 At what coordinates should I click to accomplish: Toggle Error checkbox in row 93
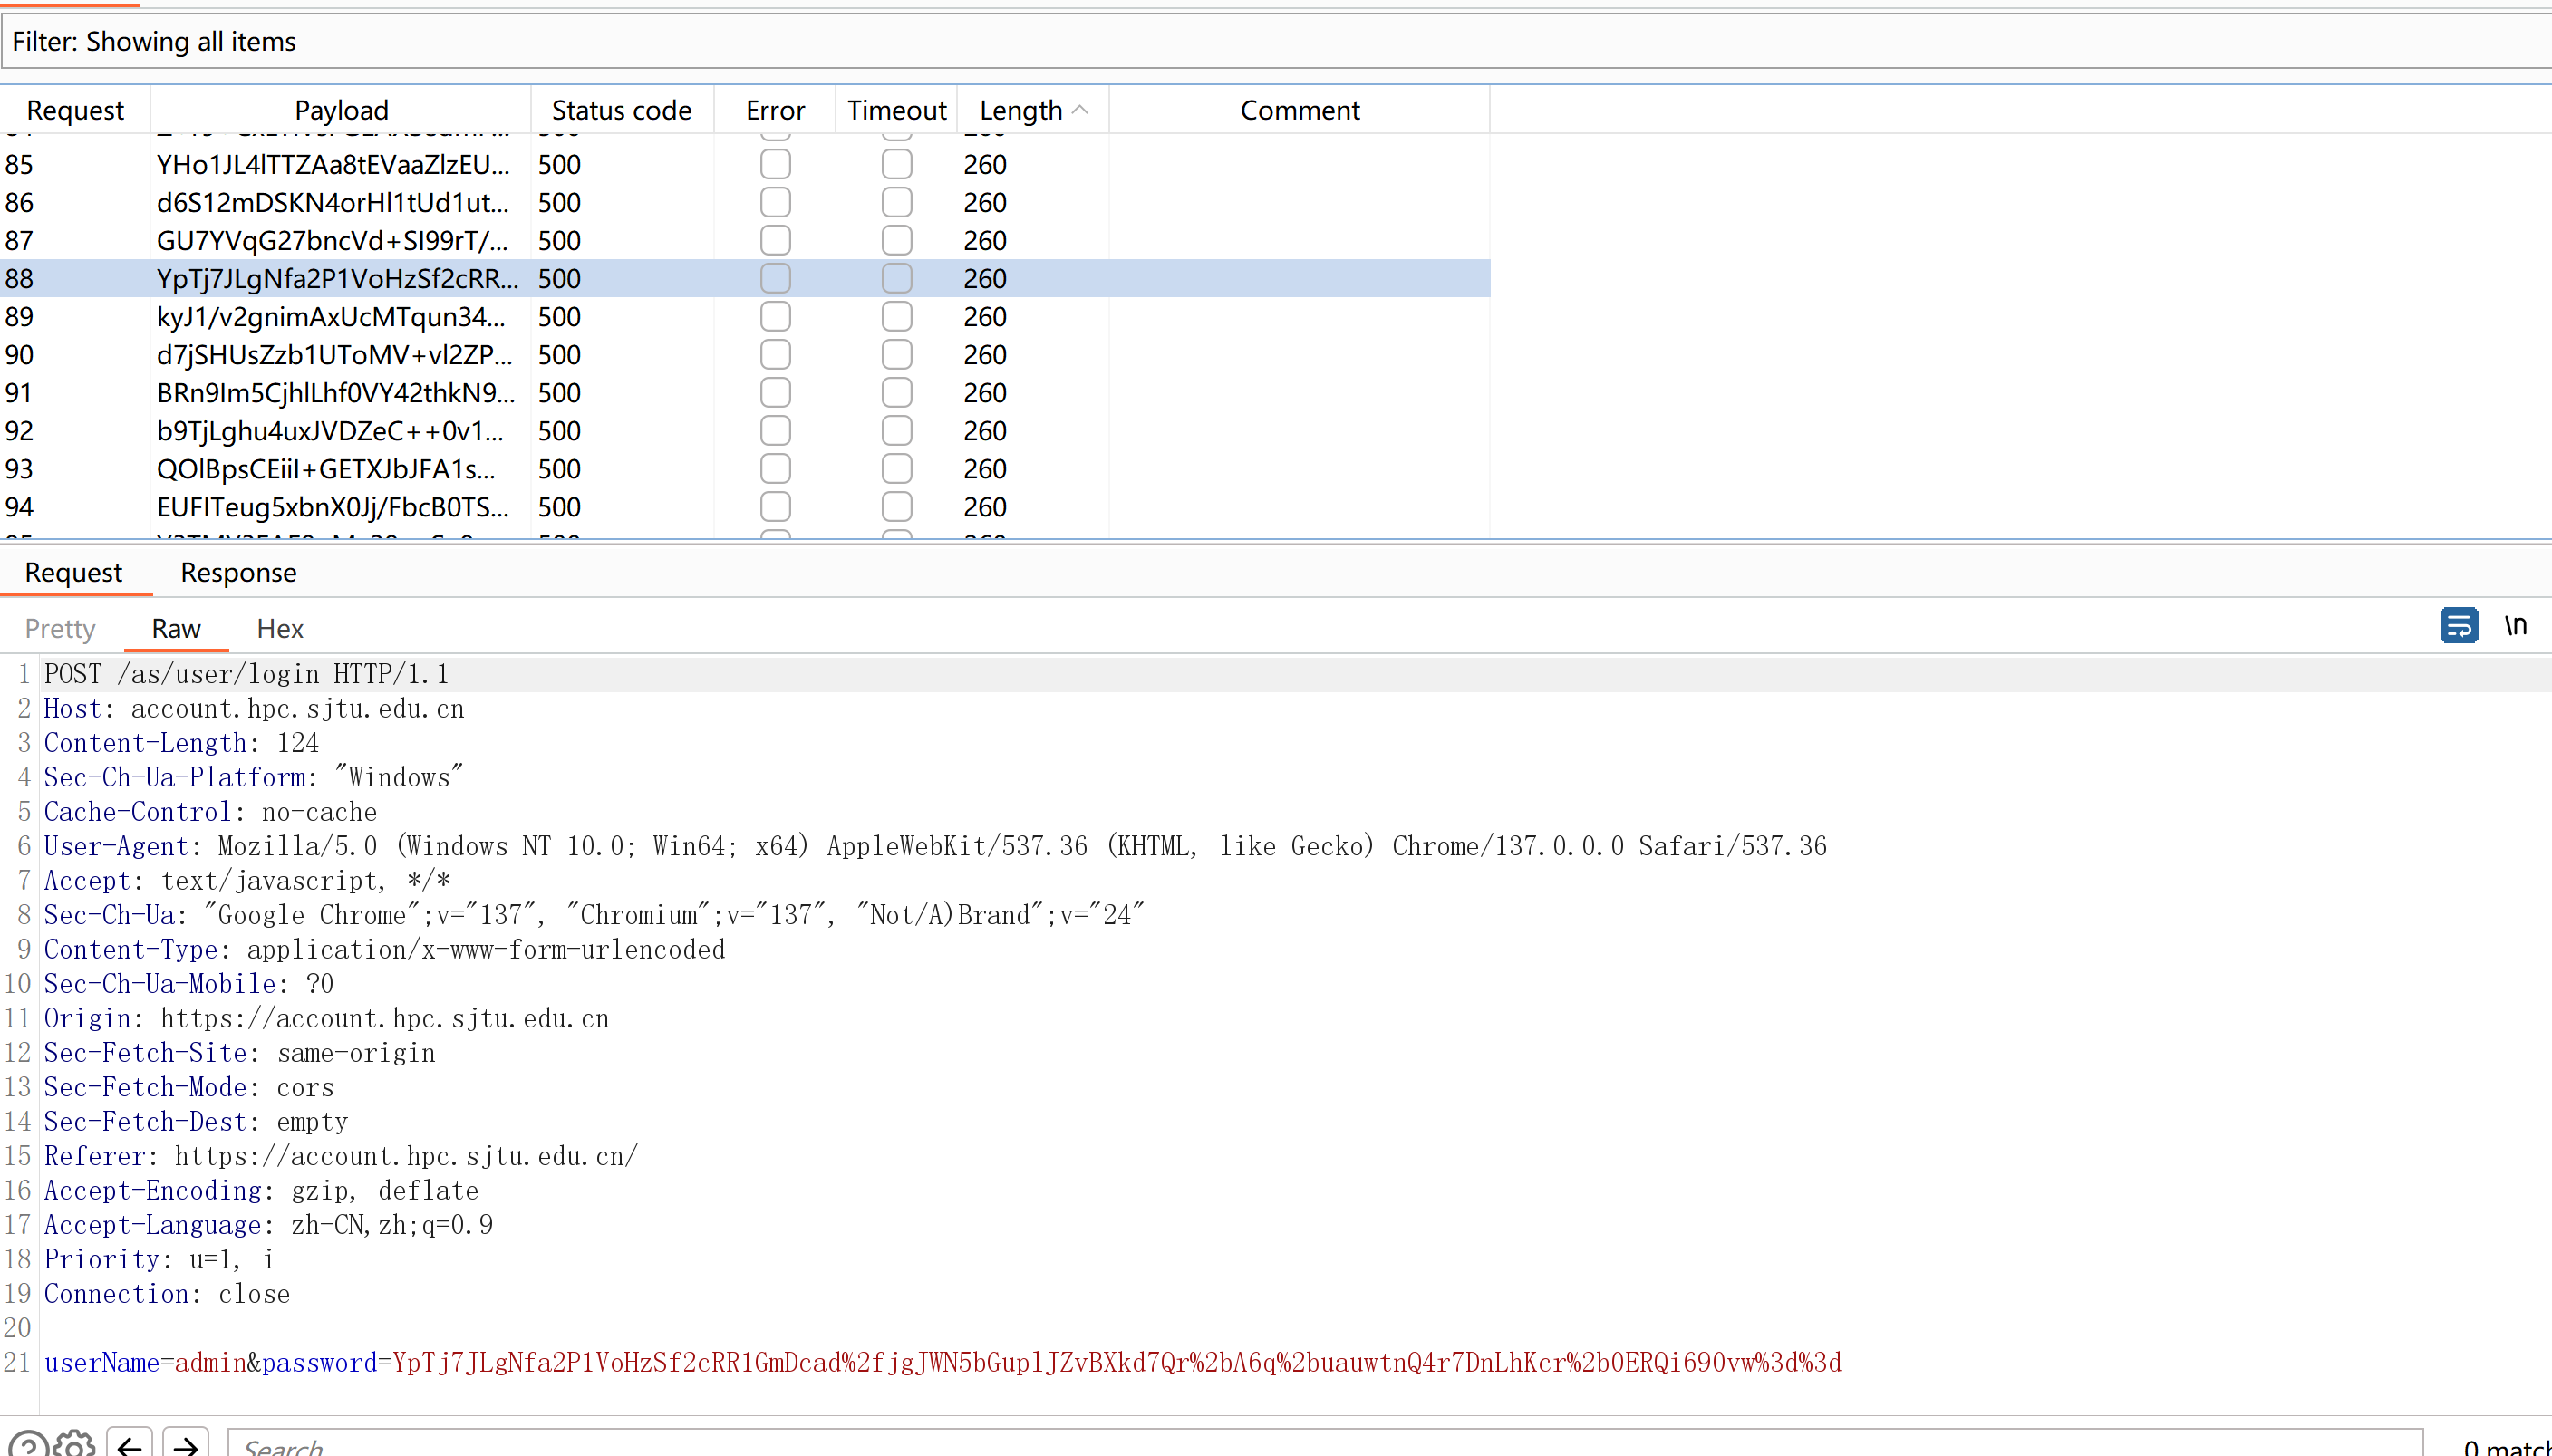coord(775,469)
